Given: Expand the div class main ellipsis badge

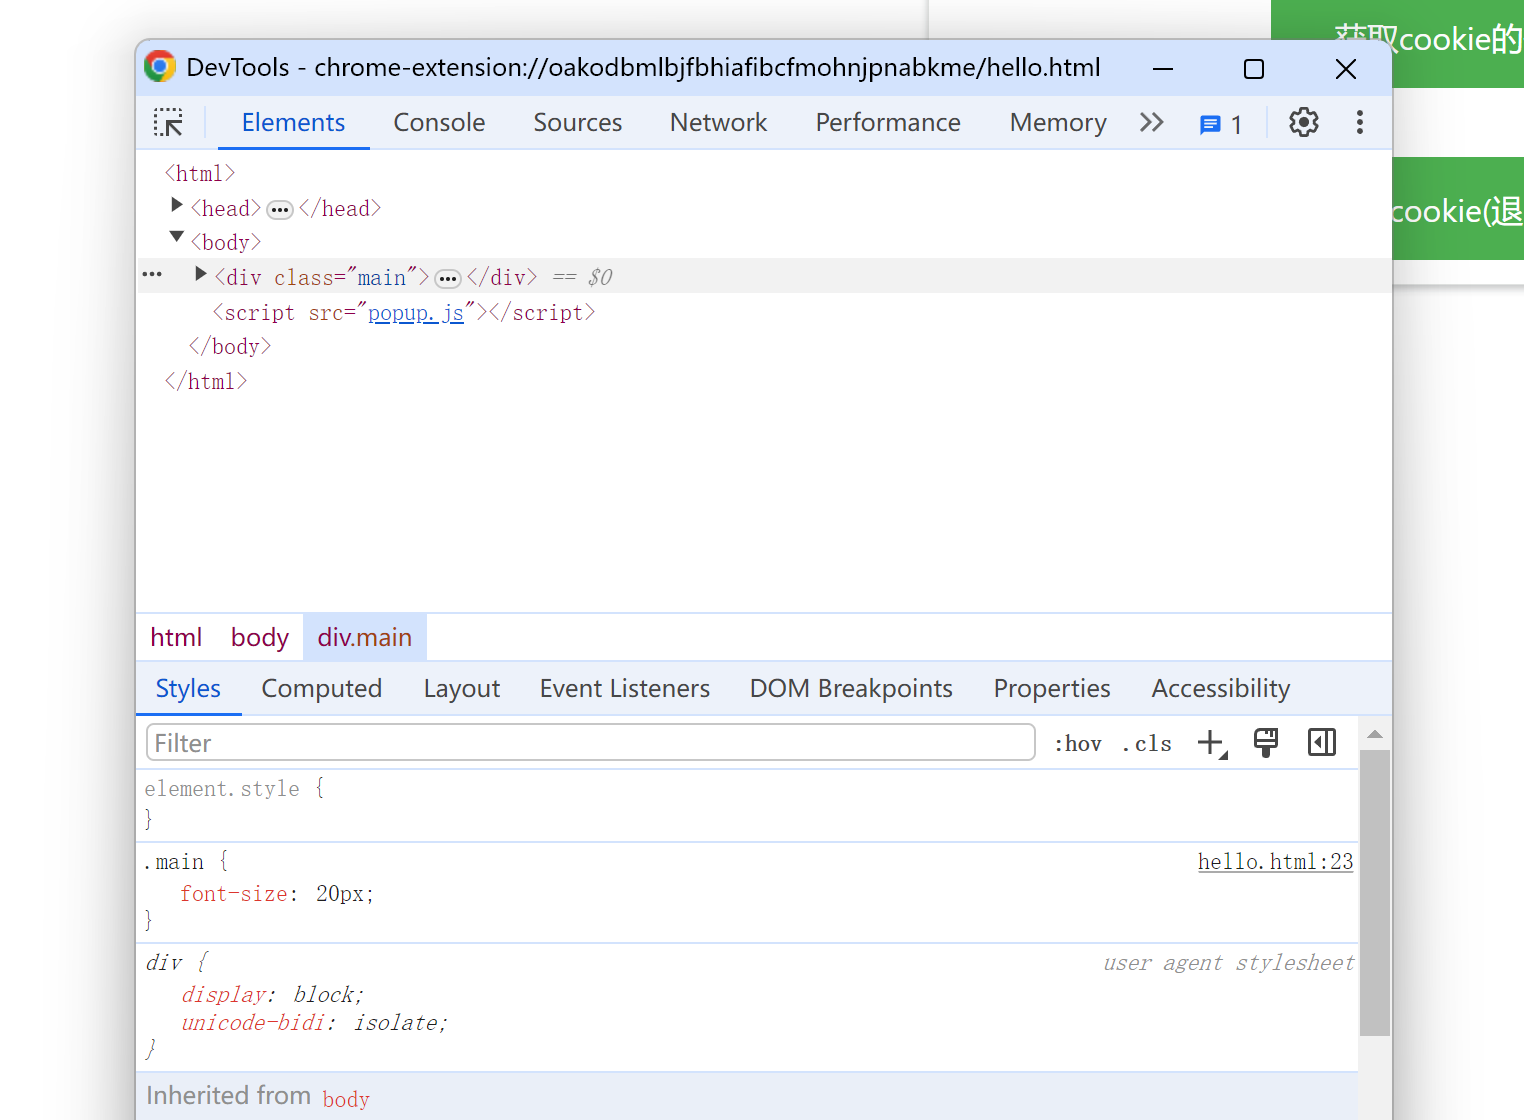Looking at the screenshot, I should (x=448, y=279).
